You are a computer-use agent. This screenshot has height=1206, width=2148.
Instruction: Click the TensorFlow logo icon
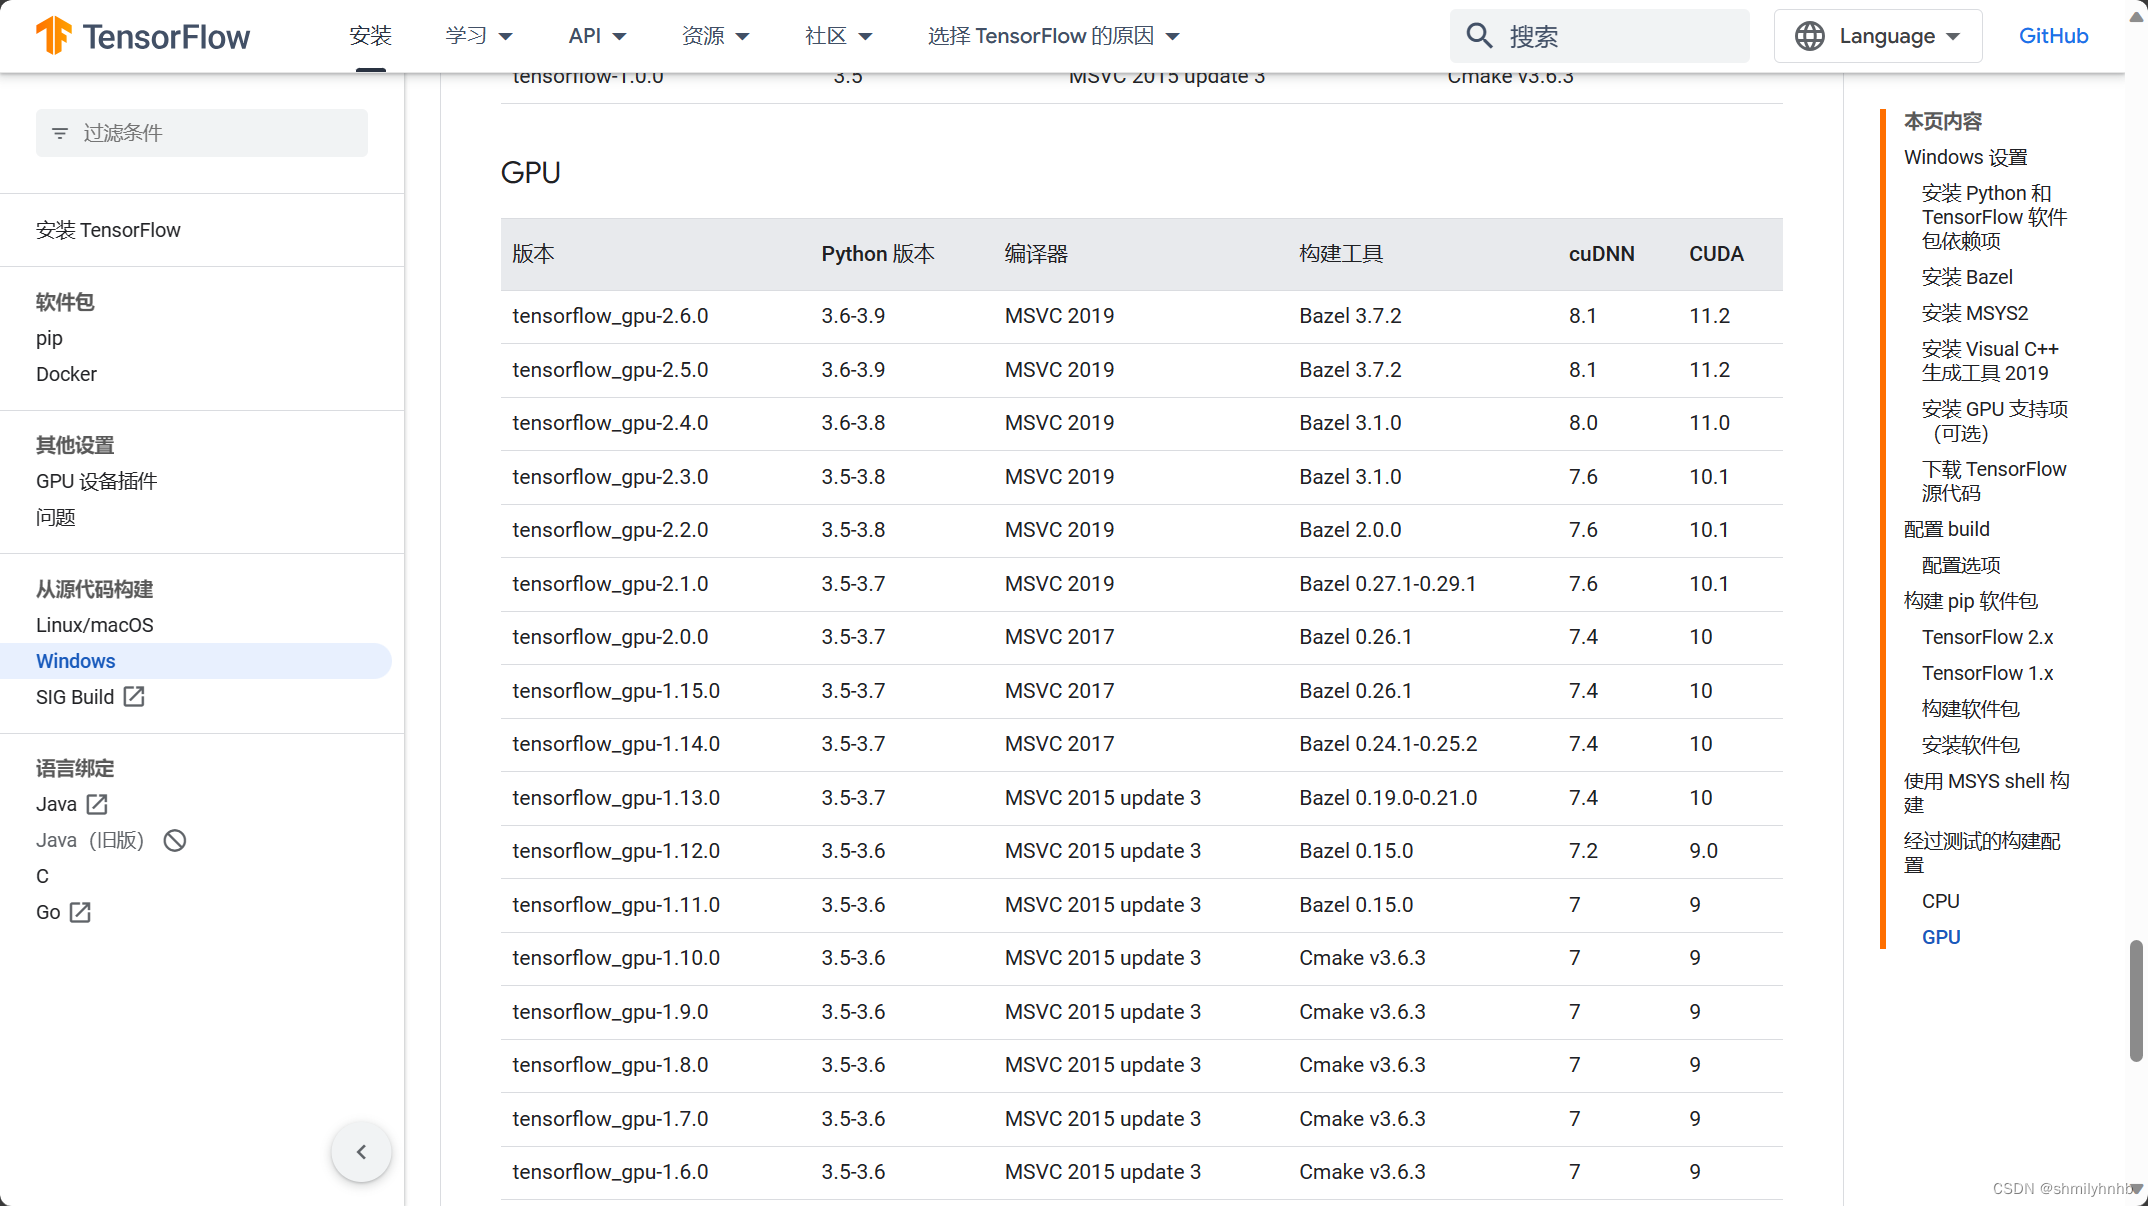54,36
